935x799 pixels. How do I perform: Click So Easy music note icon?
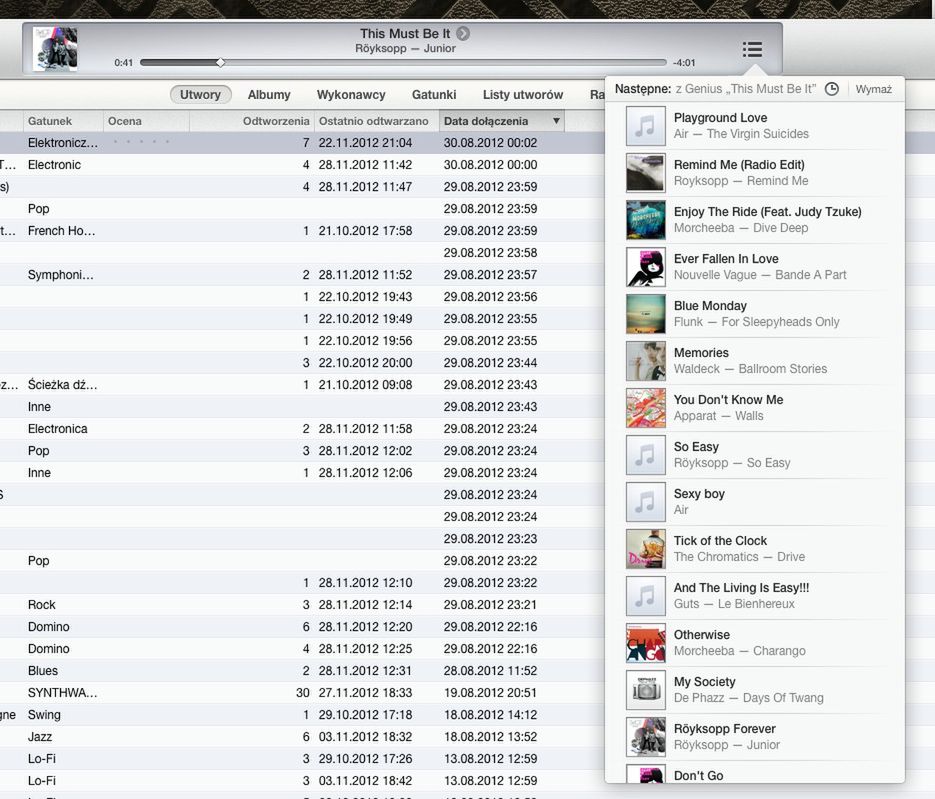645,455
